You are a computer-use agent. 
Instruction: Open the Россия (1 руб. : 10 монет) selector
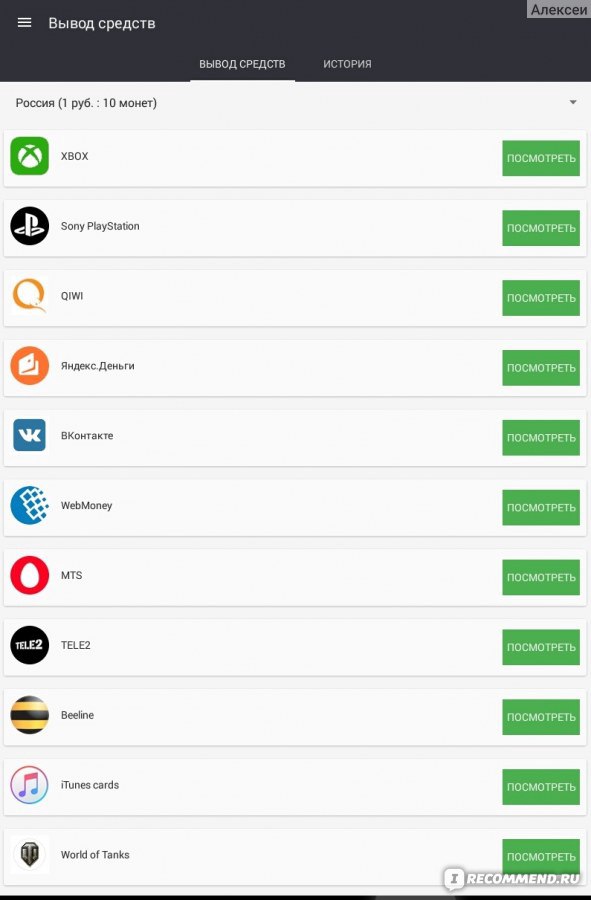[296, 103]
